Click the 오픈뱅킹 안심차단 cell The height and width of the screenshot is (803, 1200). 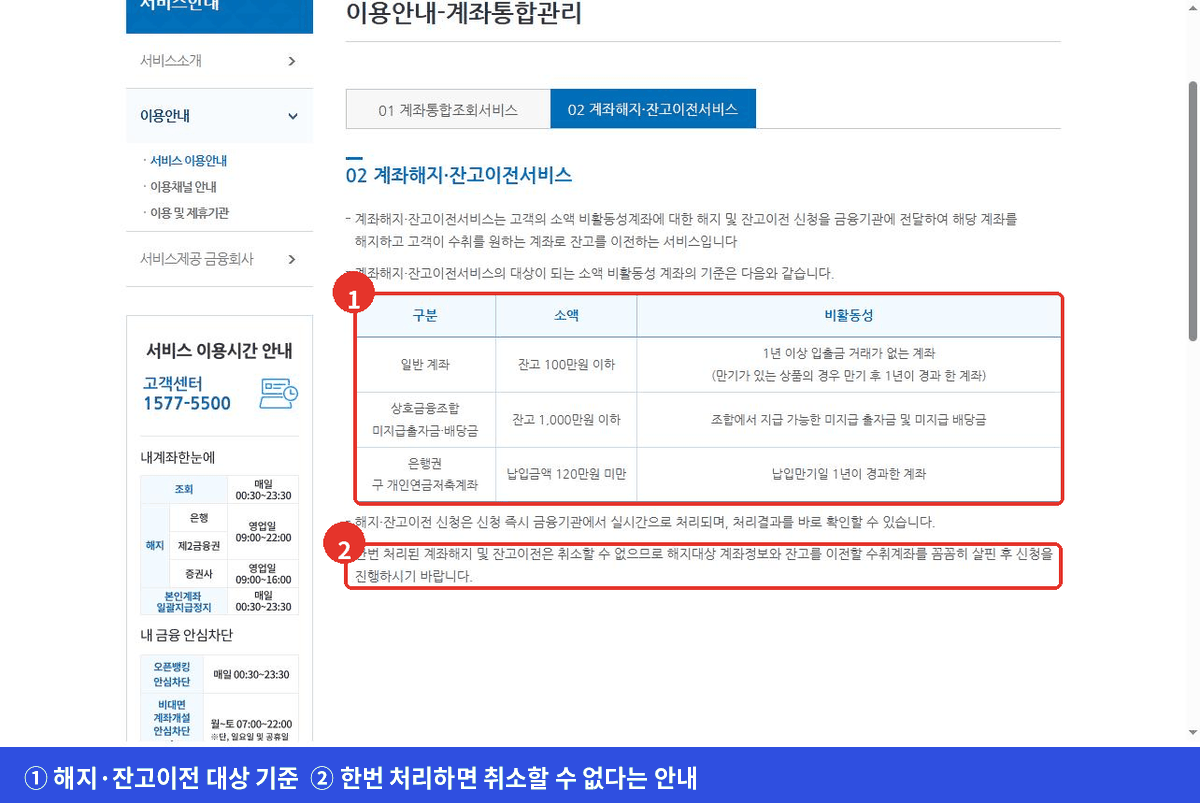pyautogui.click(x=172, y=675)
